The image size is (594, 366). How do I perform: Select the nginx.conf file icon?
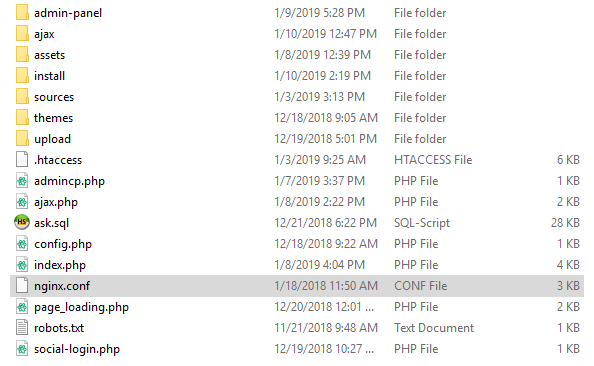click(22, 285)
